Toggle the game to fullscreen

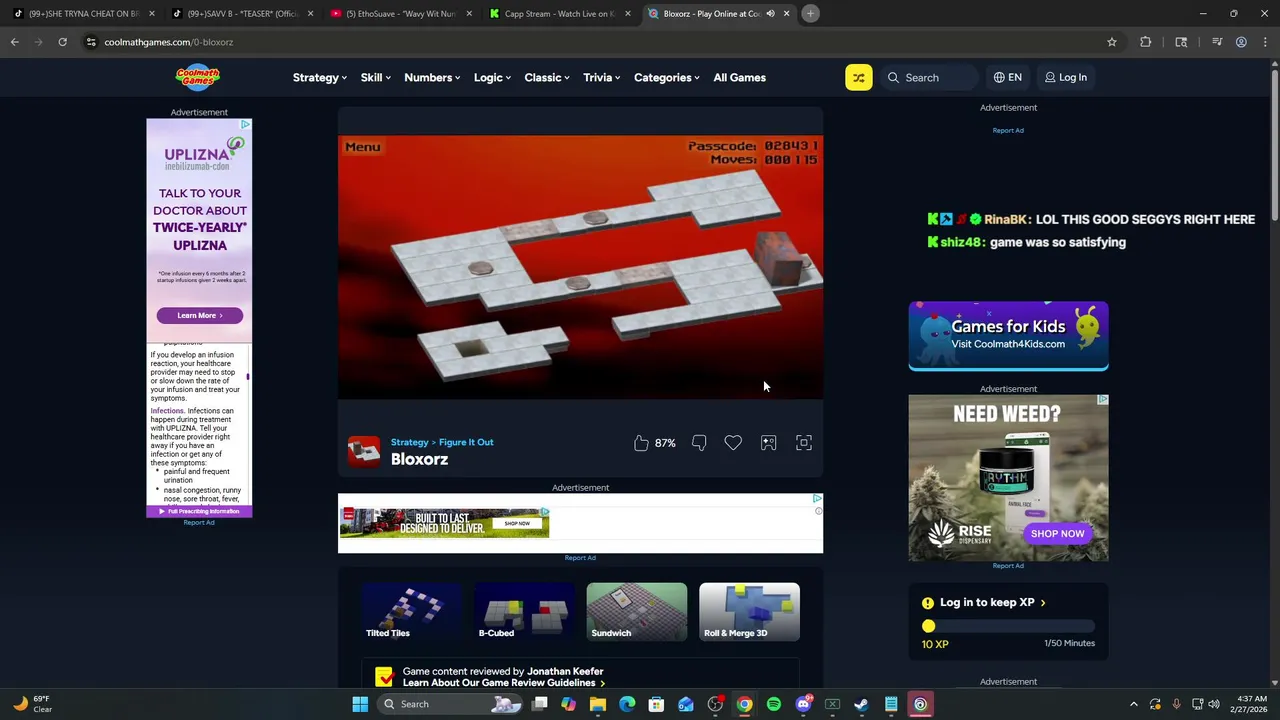804,442
